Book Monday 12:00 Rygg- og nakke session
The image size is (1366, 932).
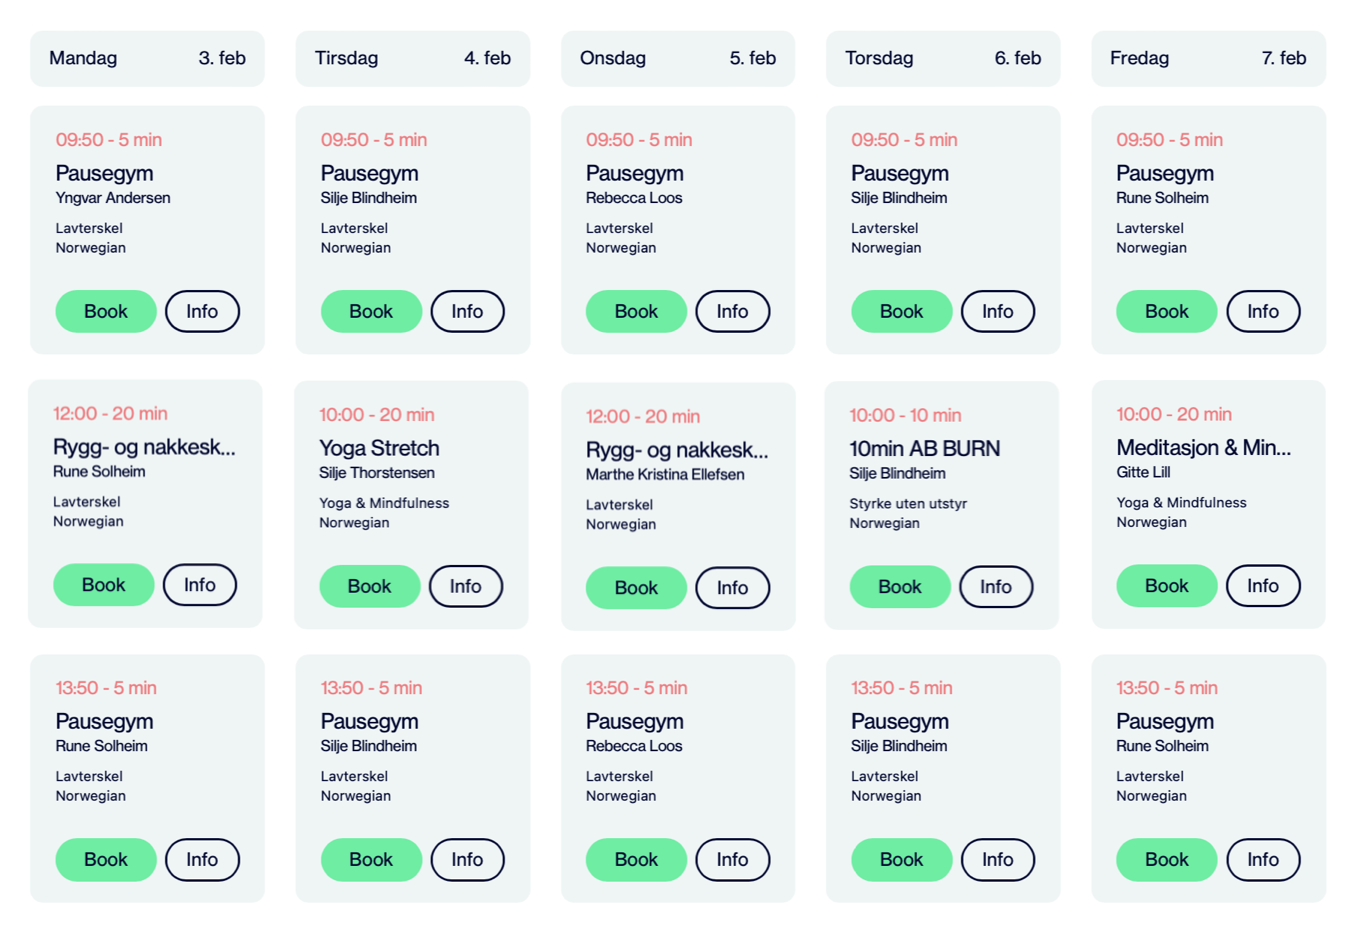tap(103, 585)
